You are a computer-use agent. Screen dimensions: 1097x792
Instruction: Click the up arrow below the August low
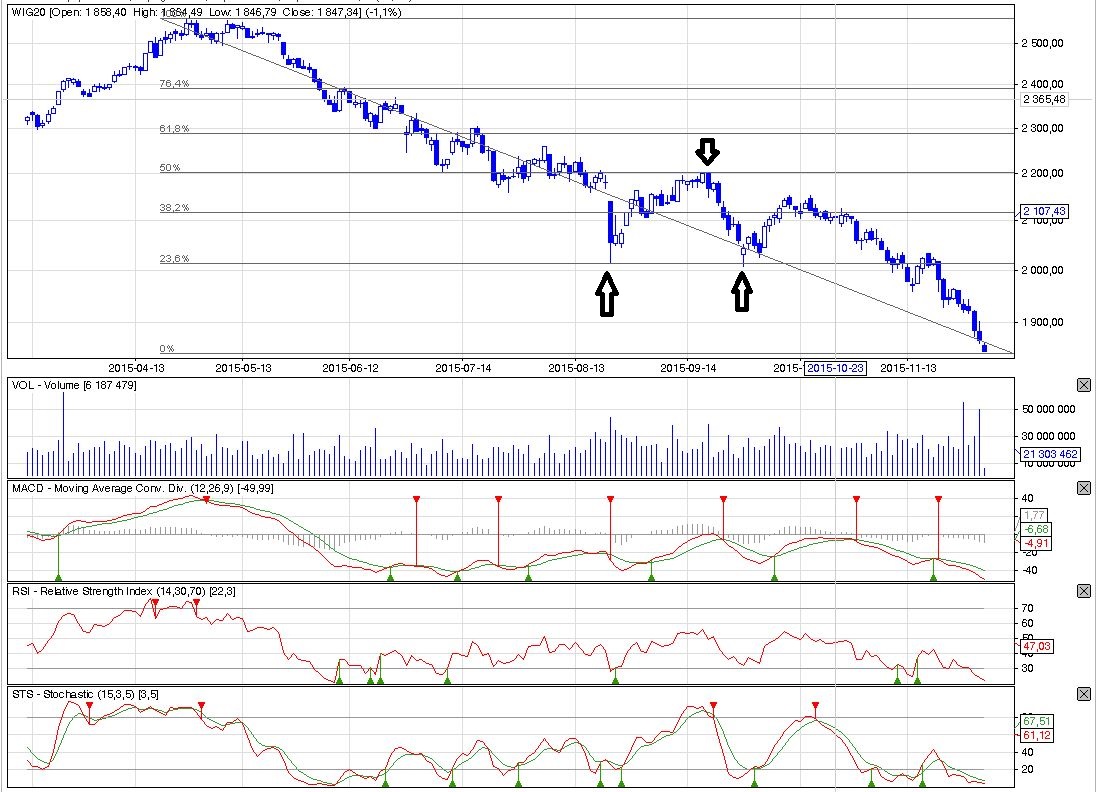pos(607,295)
